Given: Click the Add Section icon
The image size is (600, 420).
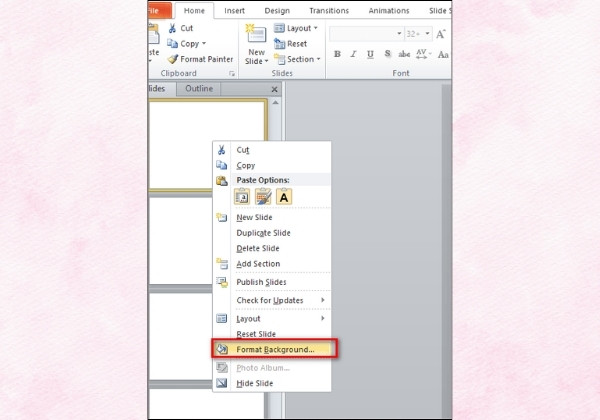Looking at the screenshot, I should tap(222, 264).
